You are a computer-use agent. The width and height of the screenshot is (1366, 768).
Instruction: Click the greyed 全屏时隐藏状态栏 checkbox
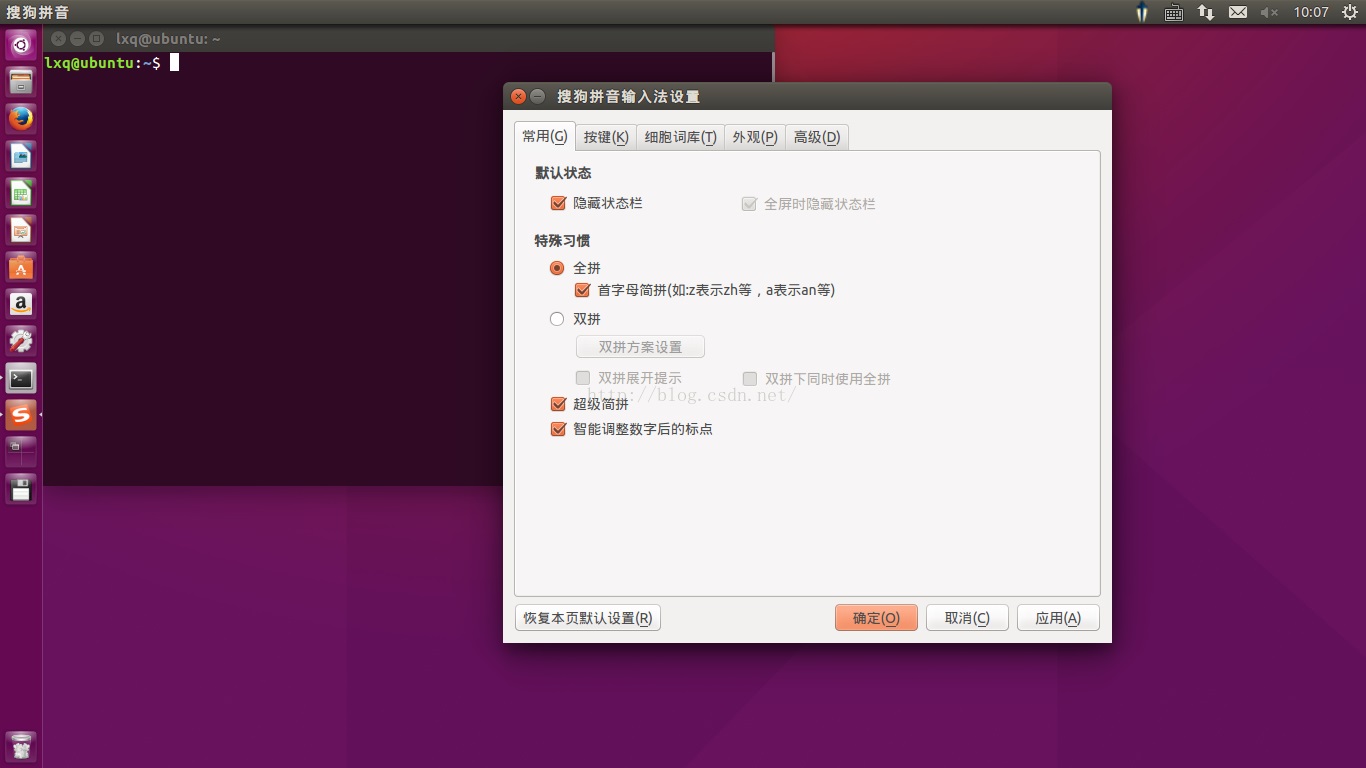coord(749,203)
